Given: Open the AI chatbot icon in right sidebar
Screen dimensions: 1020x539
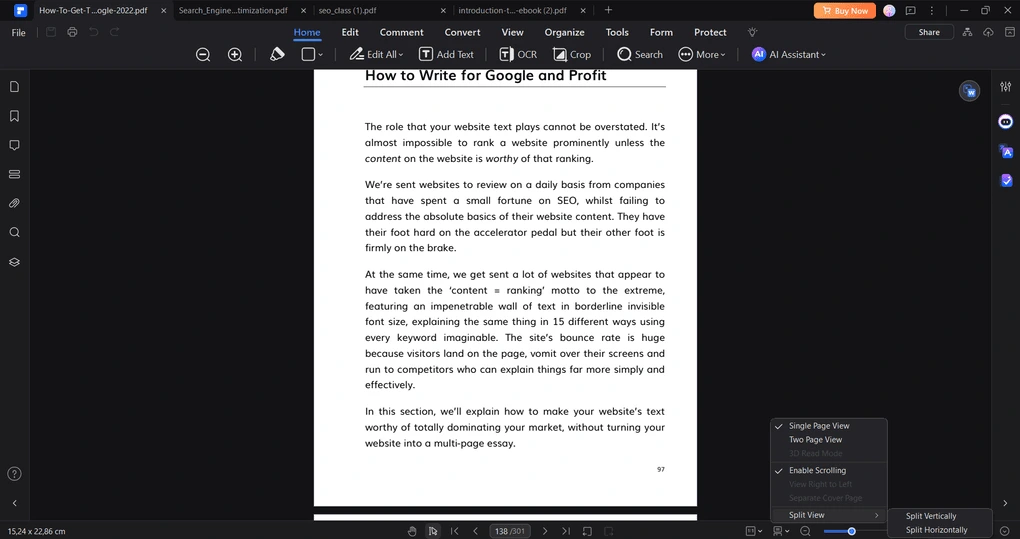Looking at the screenshot, I should [1006, 122].
